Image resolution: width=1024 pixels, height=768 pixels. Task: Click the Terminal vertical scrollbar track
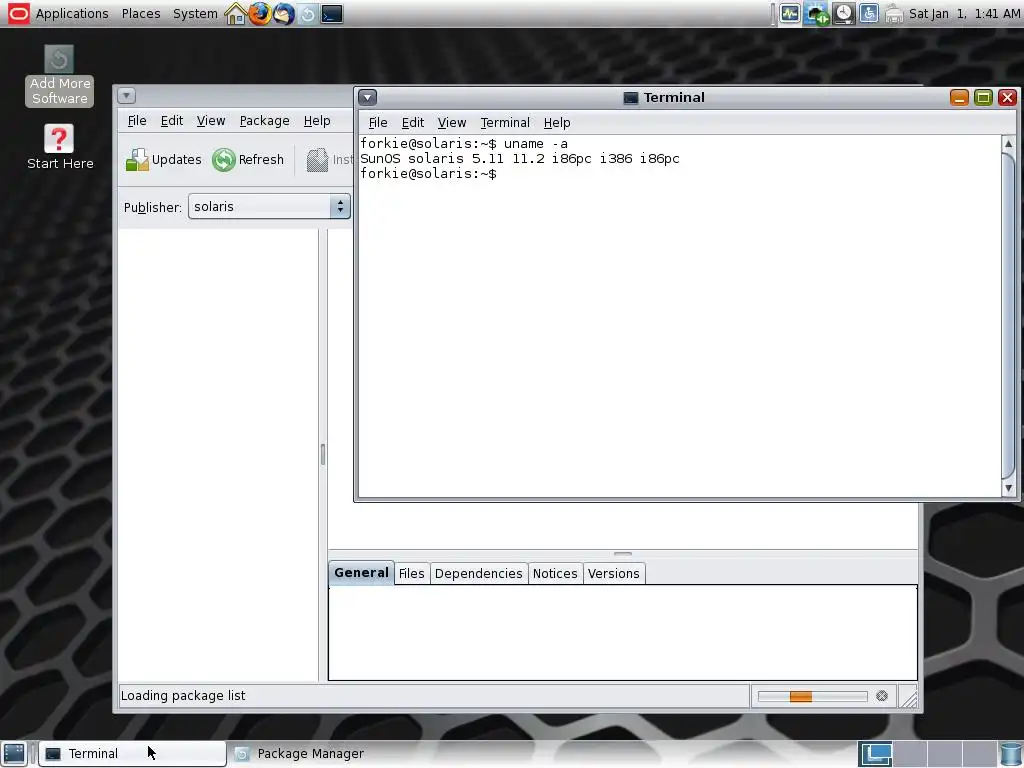coord(1008,316)
